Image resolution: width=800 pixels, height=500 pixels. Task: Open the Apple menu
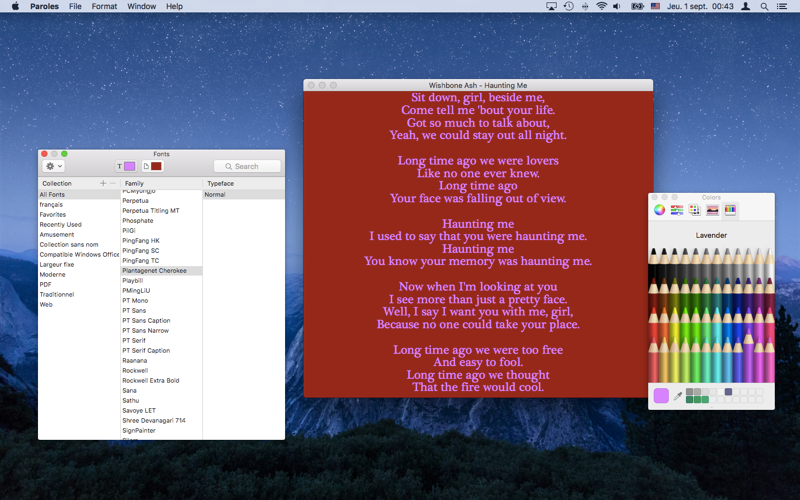(15, 6)
